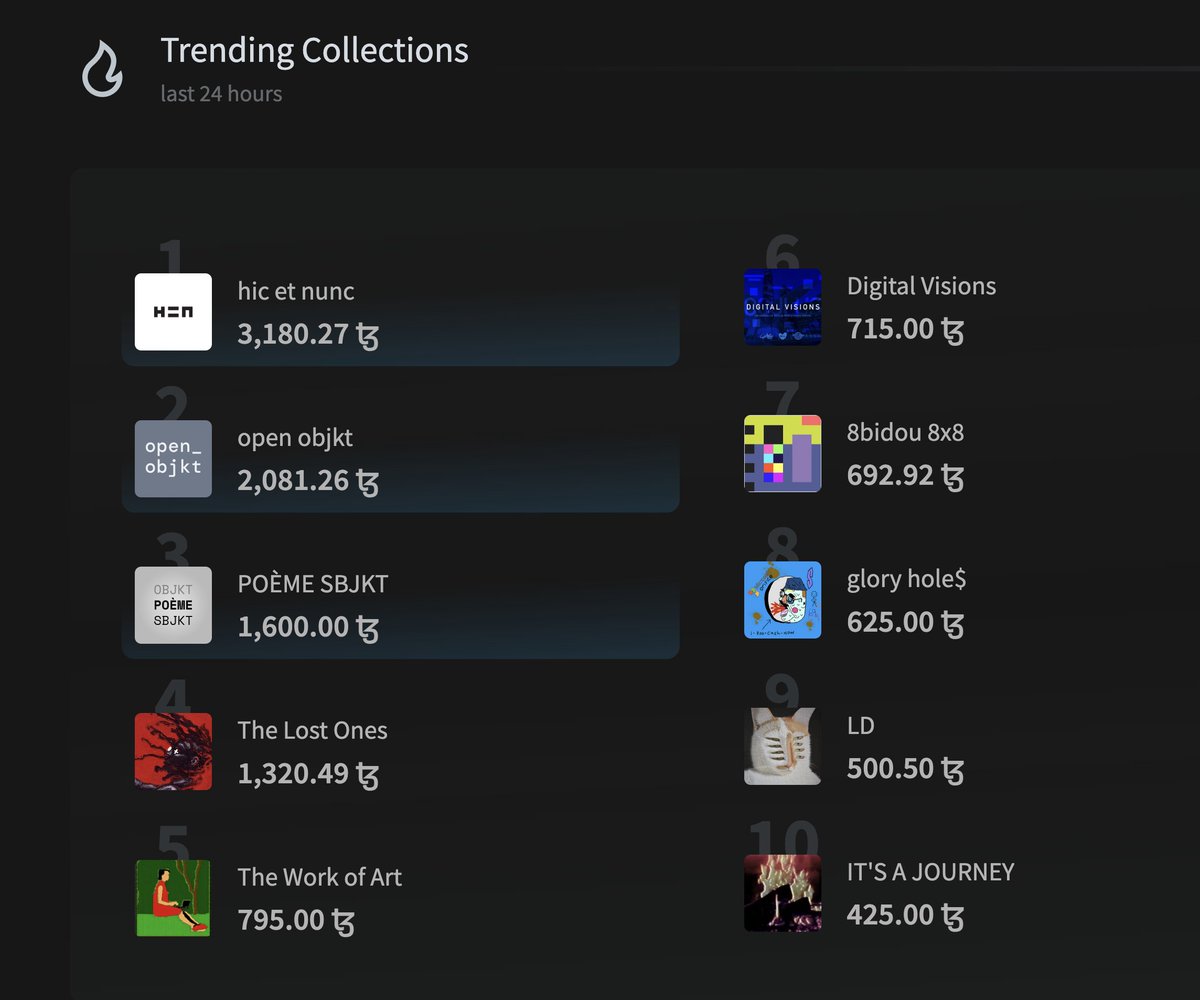Image resolution: width=1200 pixels, height=1000 pixels.
Task: Open the LD collection thumbnail
Action: (782, 746)
